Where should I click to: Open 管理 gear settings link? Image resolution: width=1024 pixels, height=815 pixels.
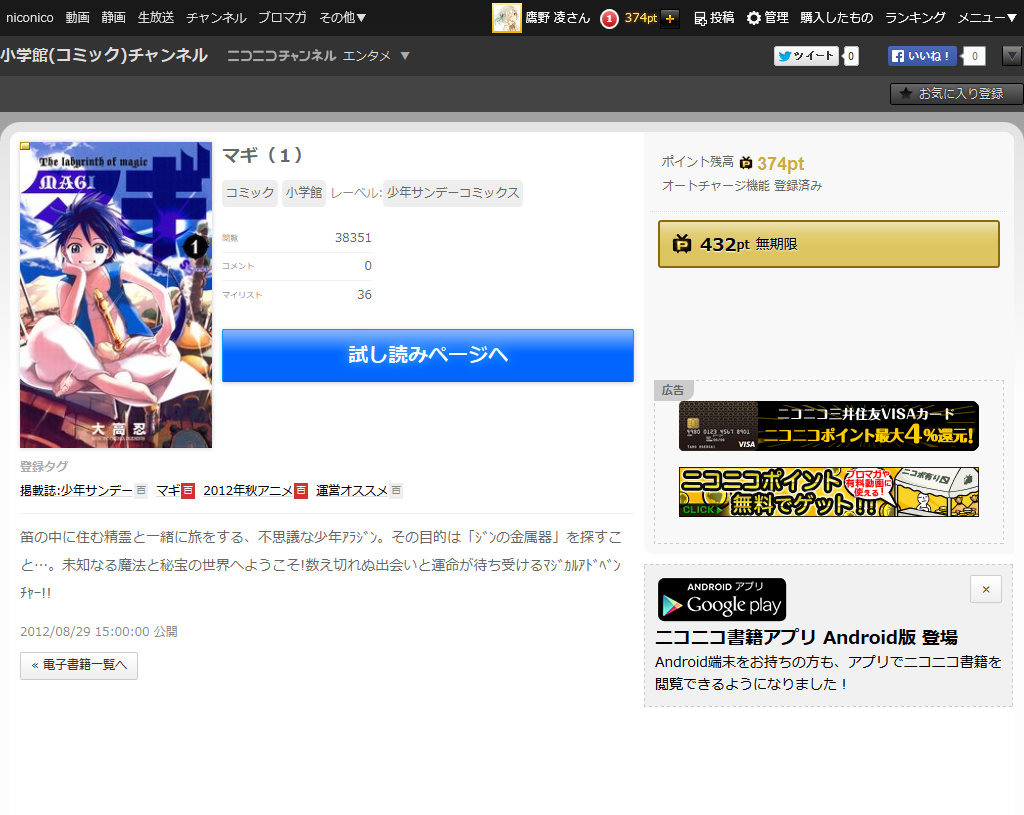767,18
